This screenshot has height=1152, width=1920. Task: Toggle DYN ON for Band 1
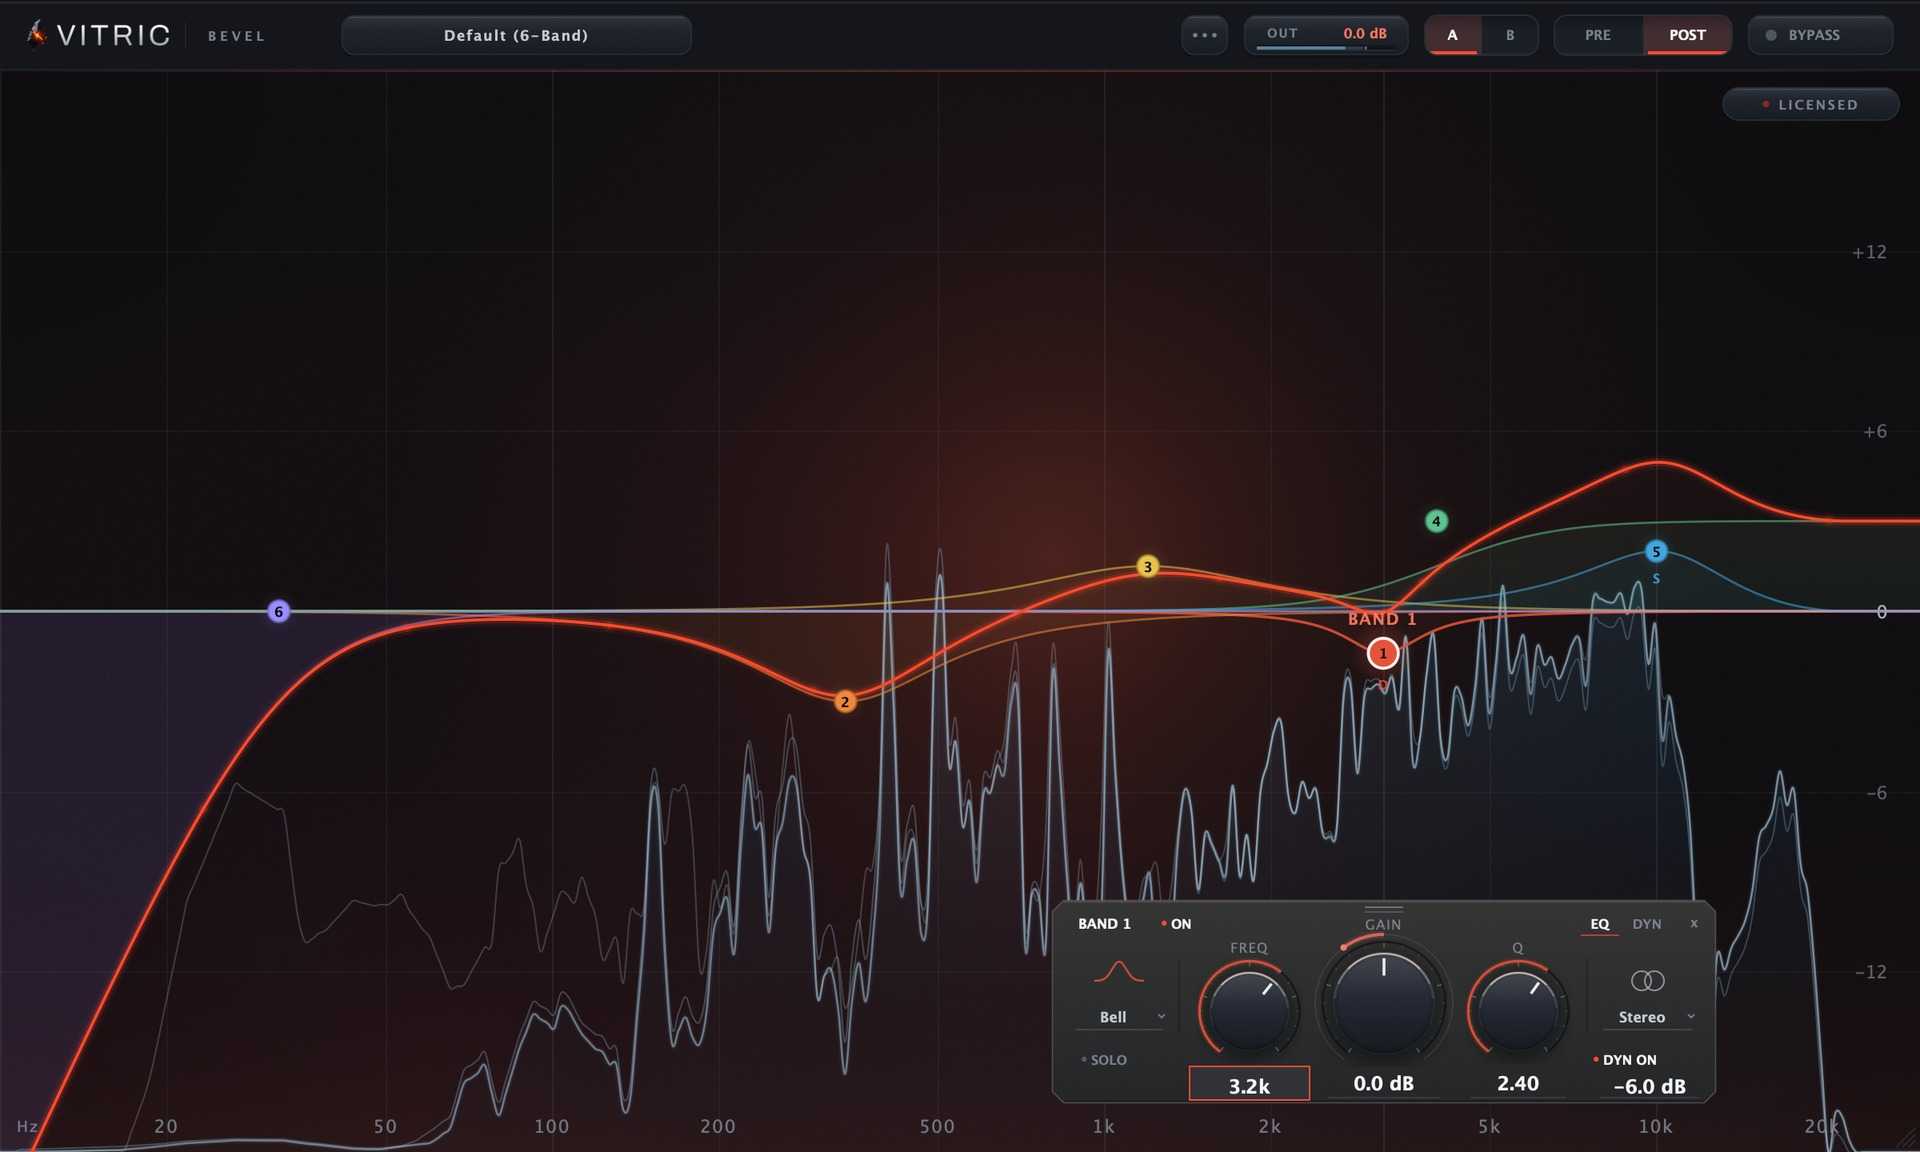pyautogui.click(x=1625, y=1060)
